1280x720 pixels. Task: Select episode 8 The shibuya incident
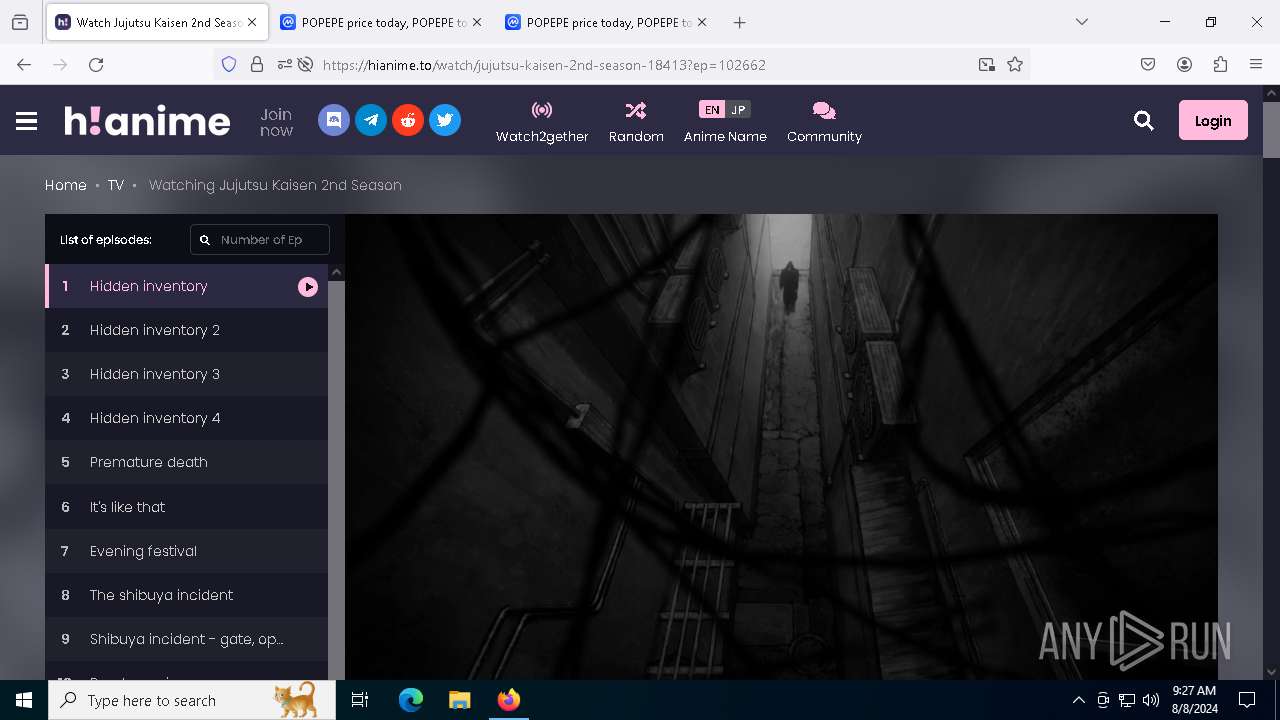(x=186, y=595)
